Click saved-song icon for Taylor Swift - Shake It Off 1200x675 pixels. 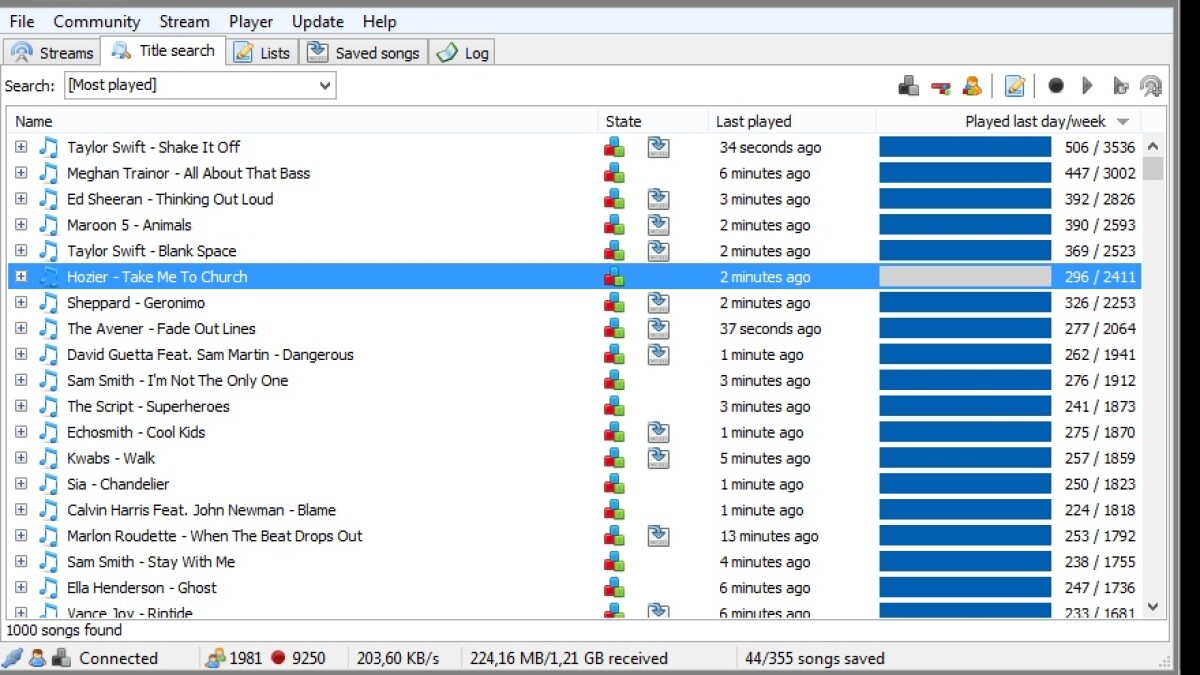(x=658, y=147)
